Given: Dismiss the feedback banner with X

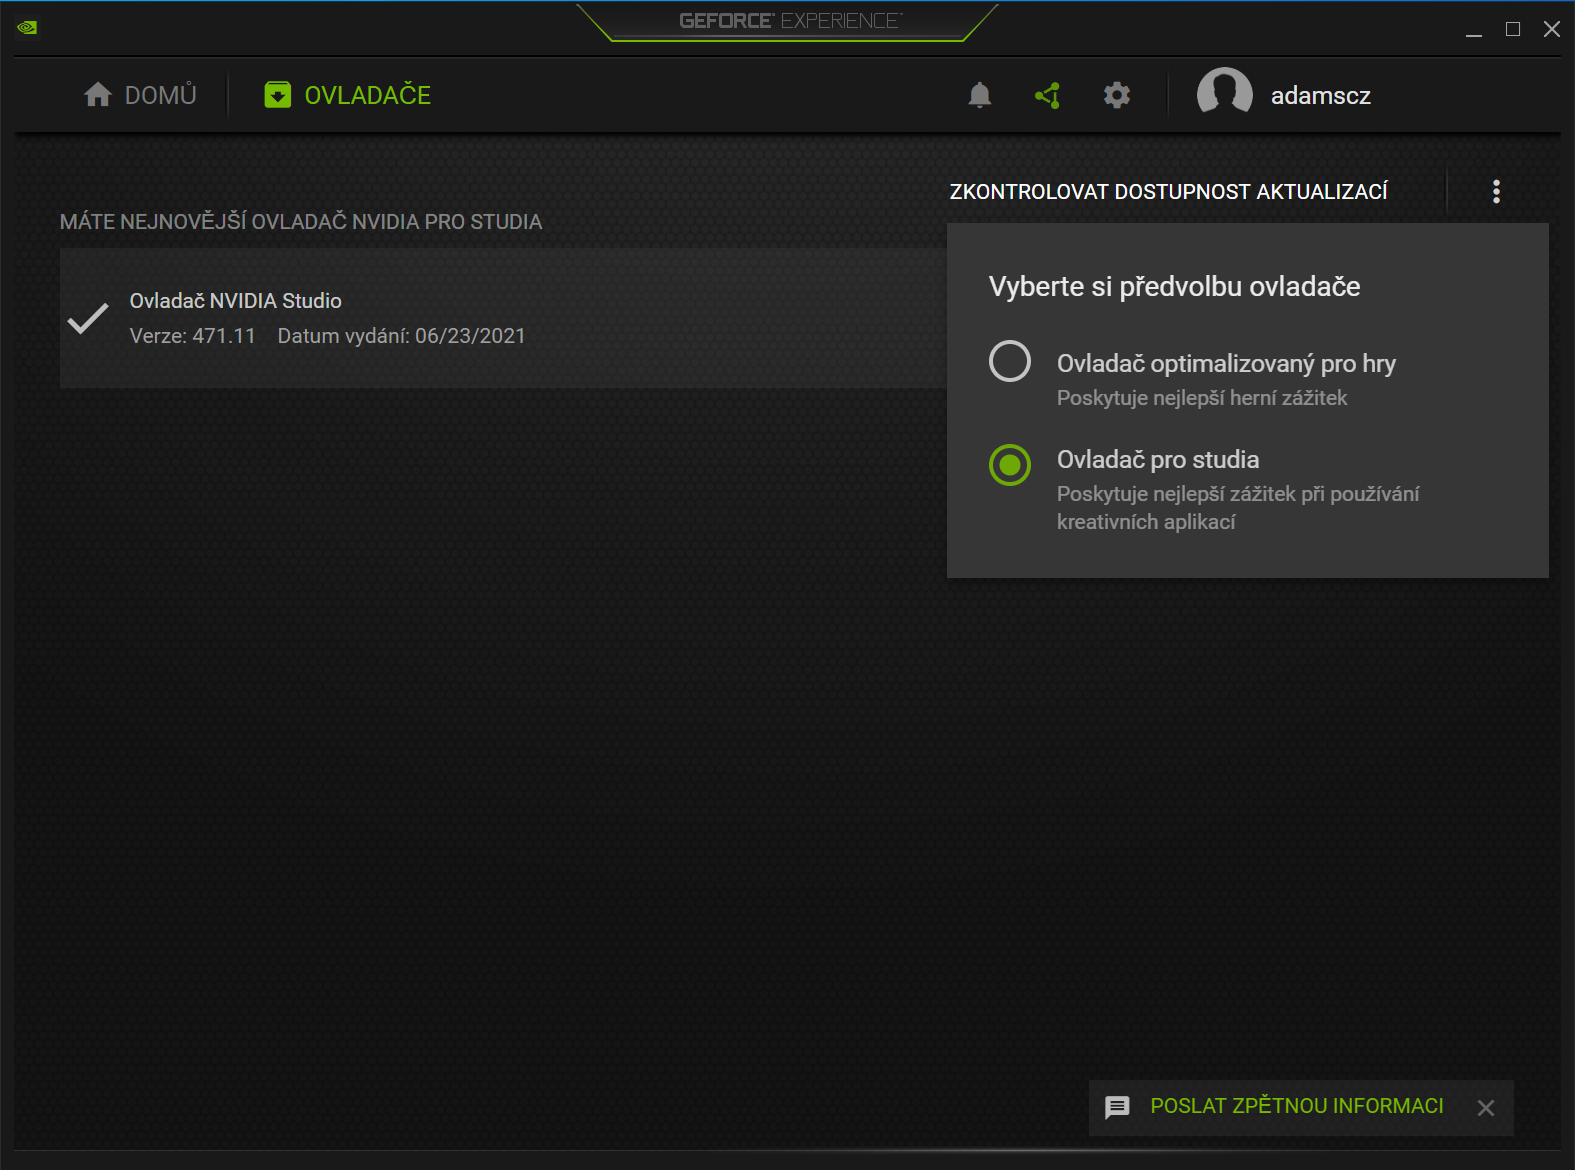Looking at the screenshot, I should click(1486, 1108).
